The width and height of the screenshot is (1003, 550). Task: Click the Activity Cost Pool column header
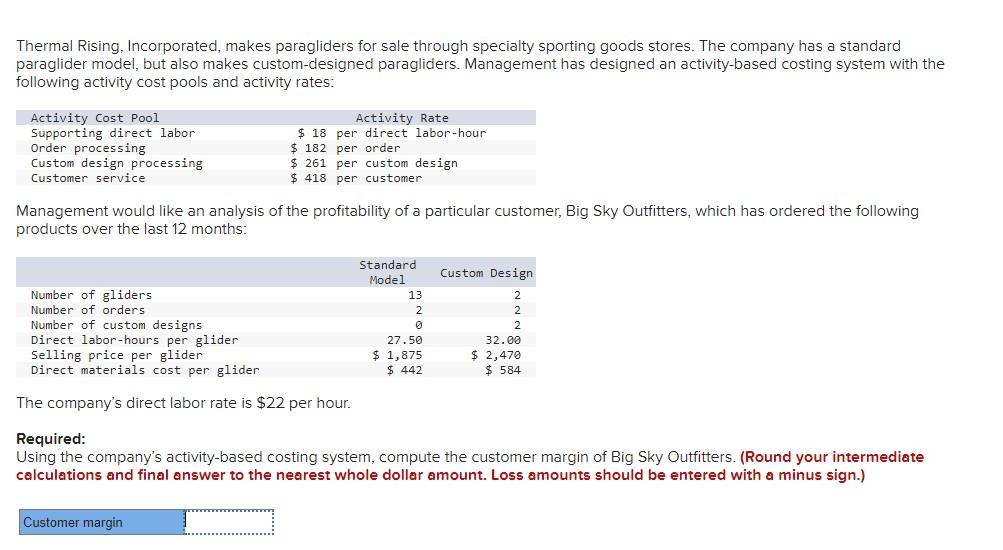point(95,118)
